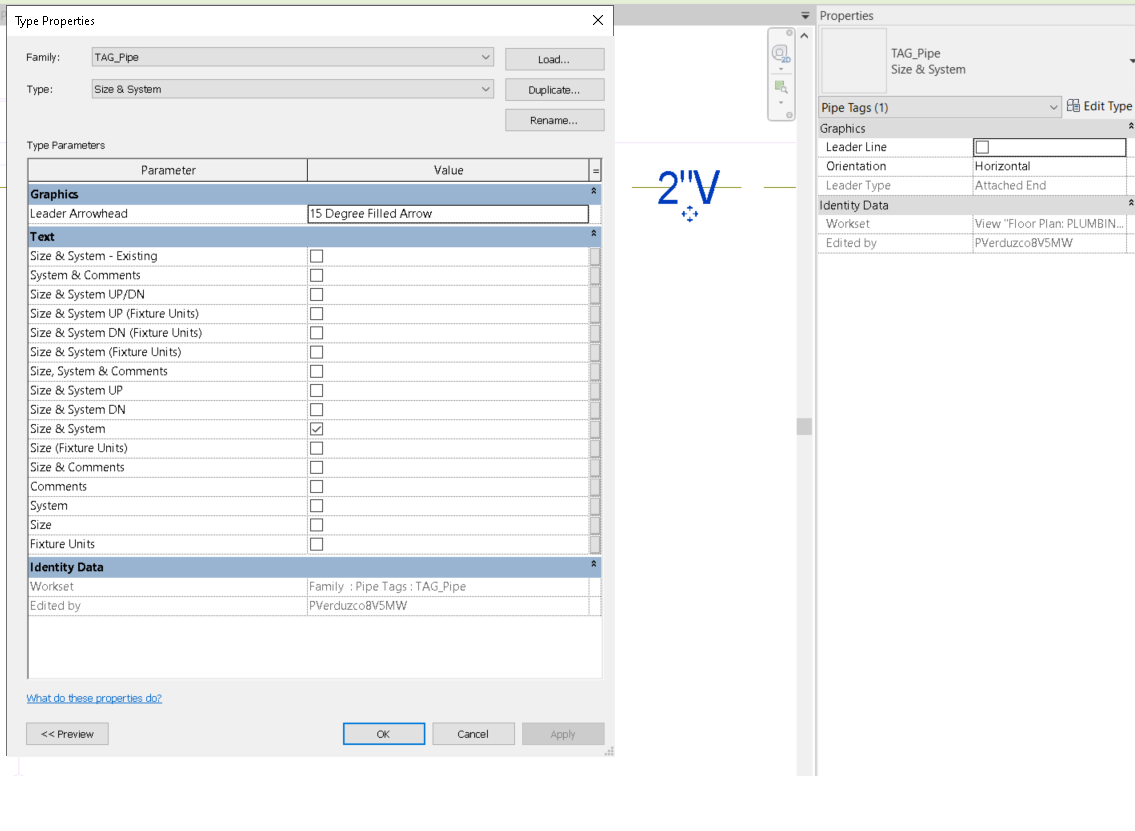
Task: Check the Leader Line checkbox
Action: (981, 147)
